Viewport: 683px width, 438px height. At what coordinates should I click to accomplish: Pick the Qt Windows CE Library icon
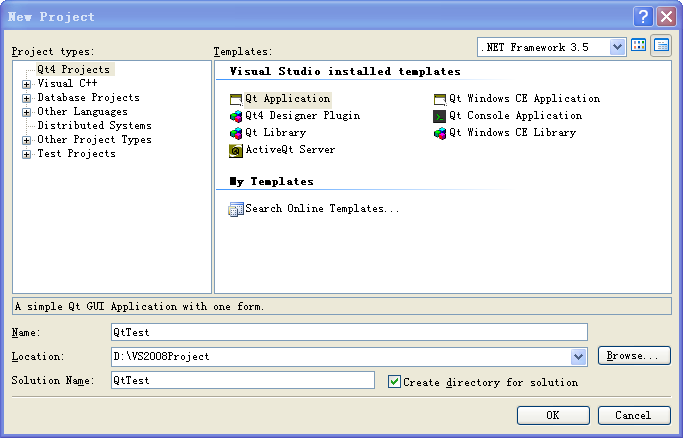pos(440,133)
